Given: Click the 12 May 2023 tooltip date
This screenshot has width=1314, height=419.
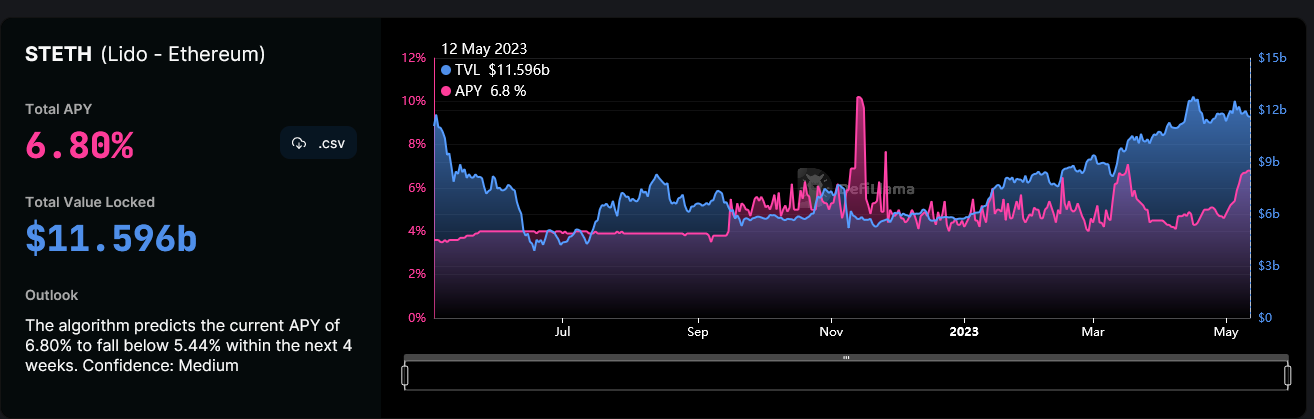Looking at the screenshot, I should [x=484, y=48].
